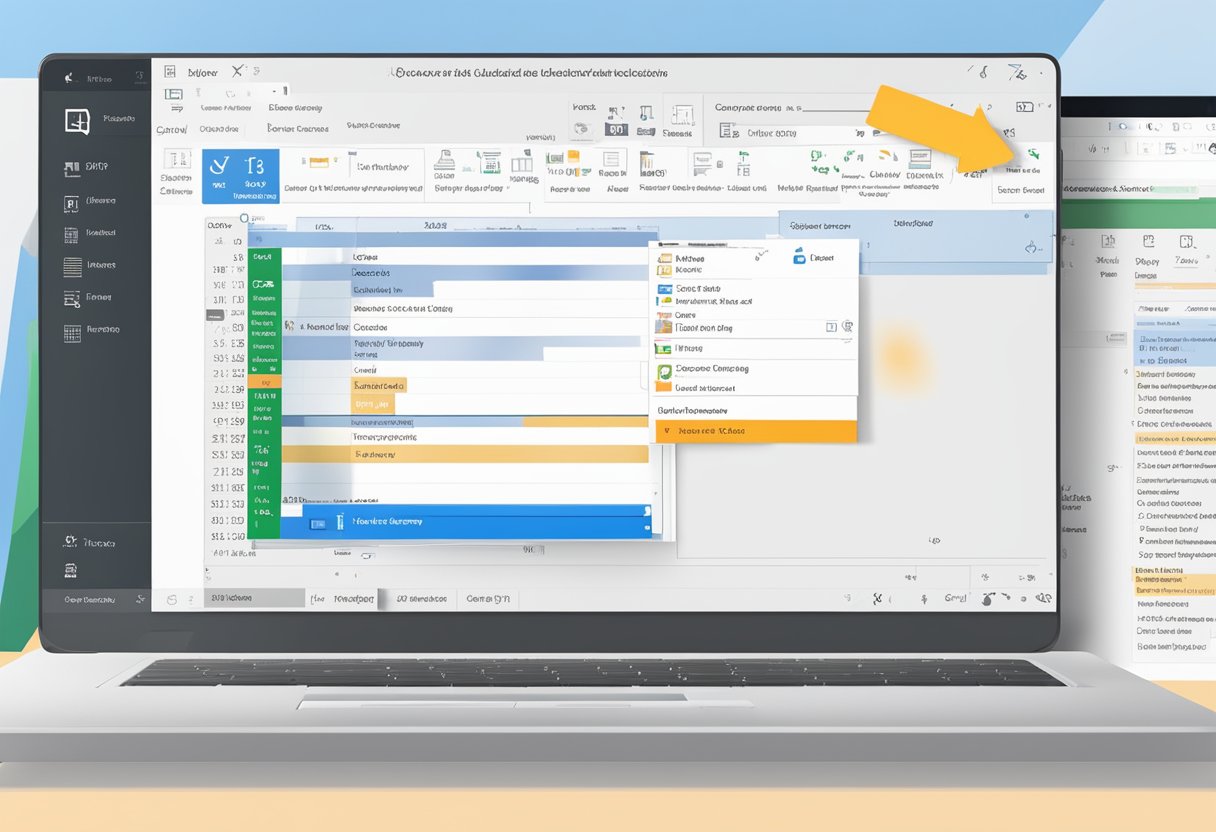Viewport: 1216px width, 832px height.
Task: Click the printer icon in the ribbon
Action: (x=444, y=162)
